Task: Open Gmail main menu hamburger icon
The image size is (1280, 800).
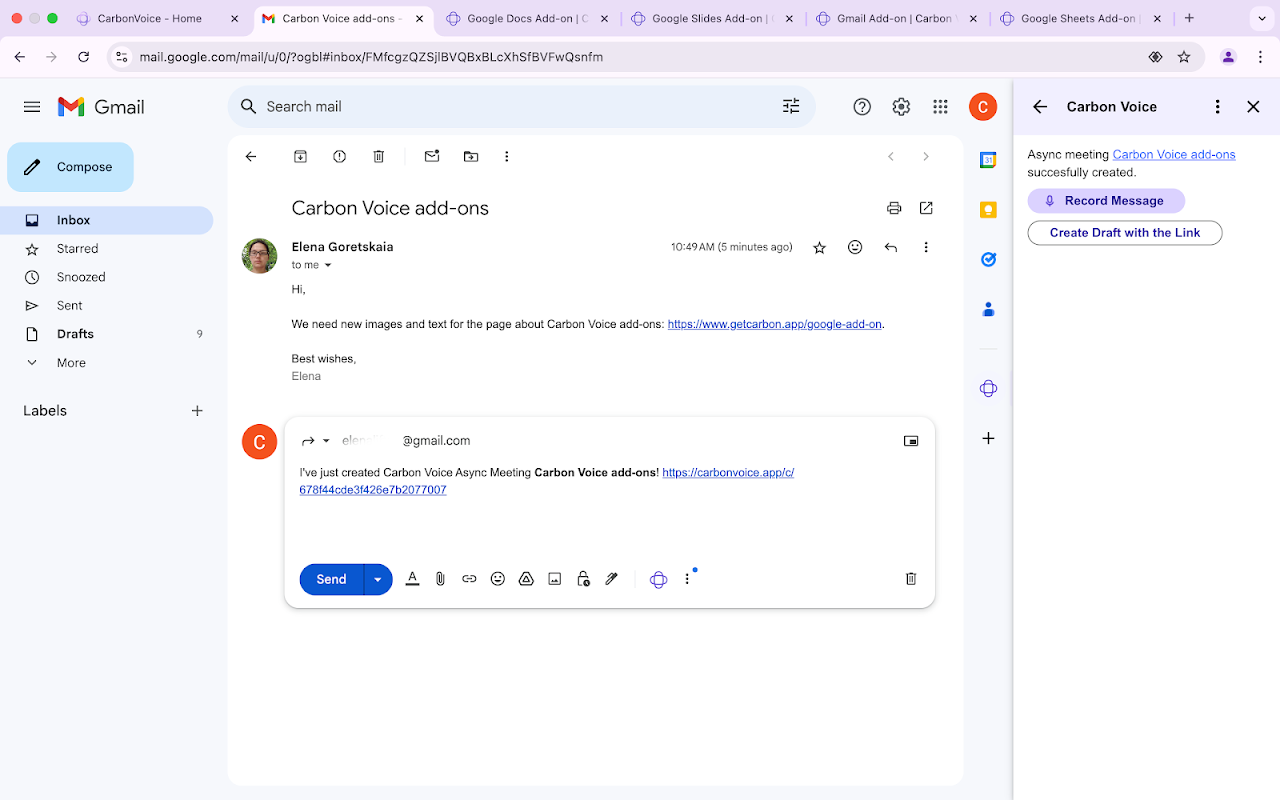Action: point(32,107)
